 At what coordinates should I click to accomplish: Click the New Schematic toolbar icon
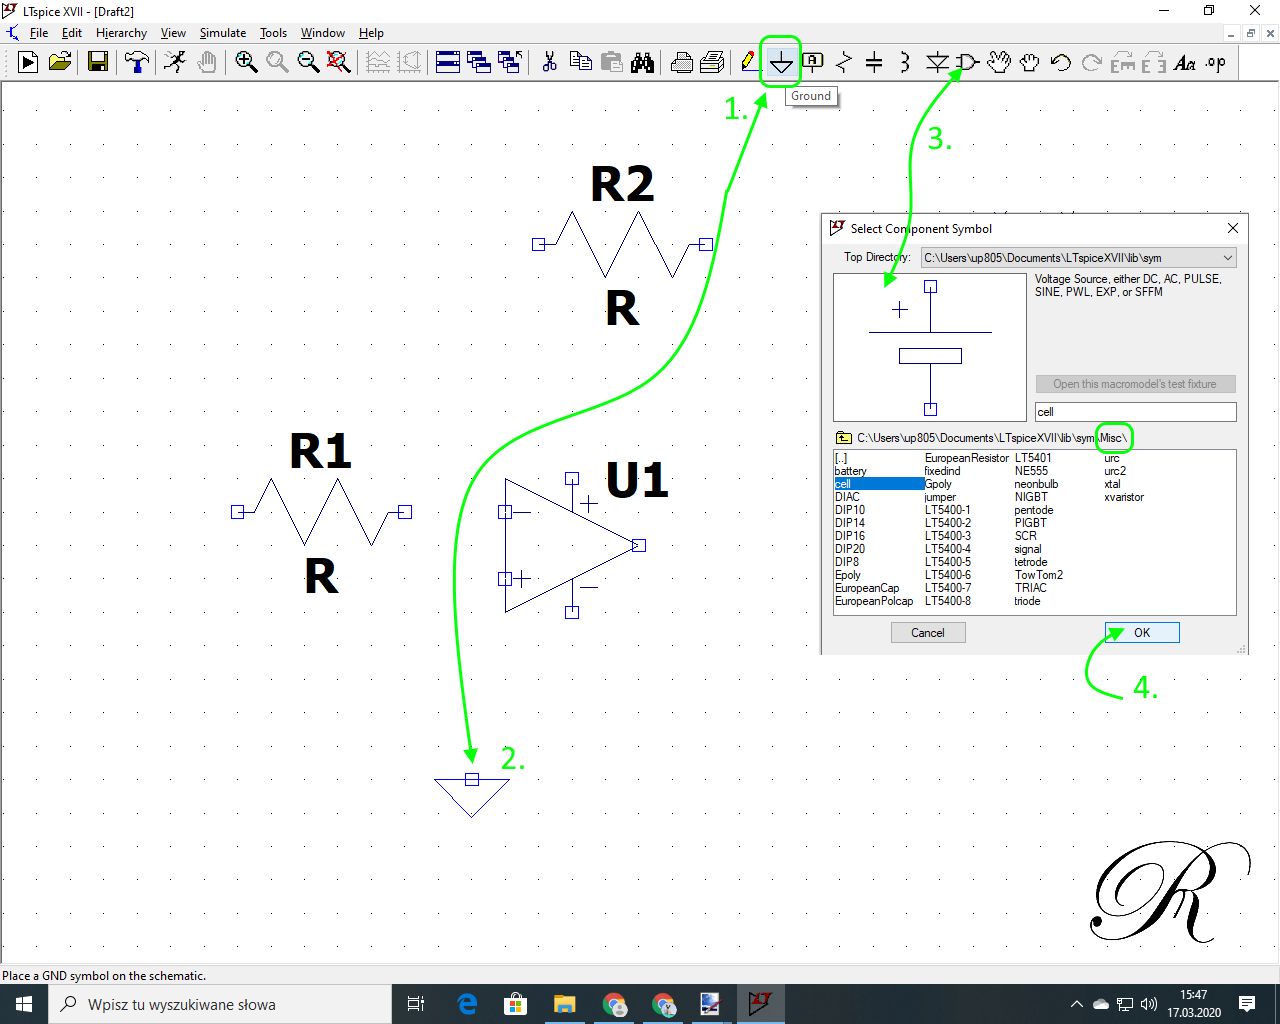pyautogui.click(x=28, y=62)
